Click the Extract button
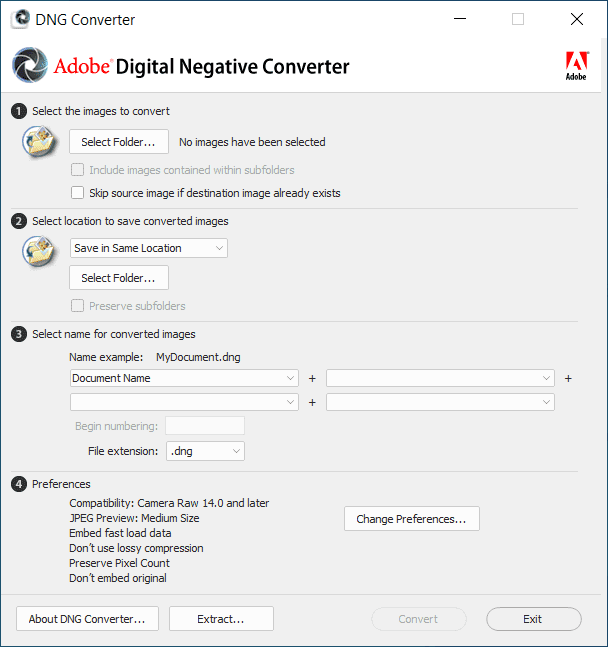The image size is (608, 647). click(221, 619)
